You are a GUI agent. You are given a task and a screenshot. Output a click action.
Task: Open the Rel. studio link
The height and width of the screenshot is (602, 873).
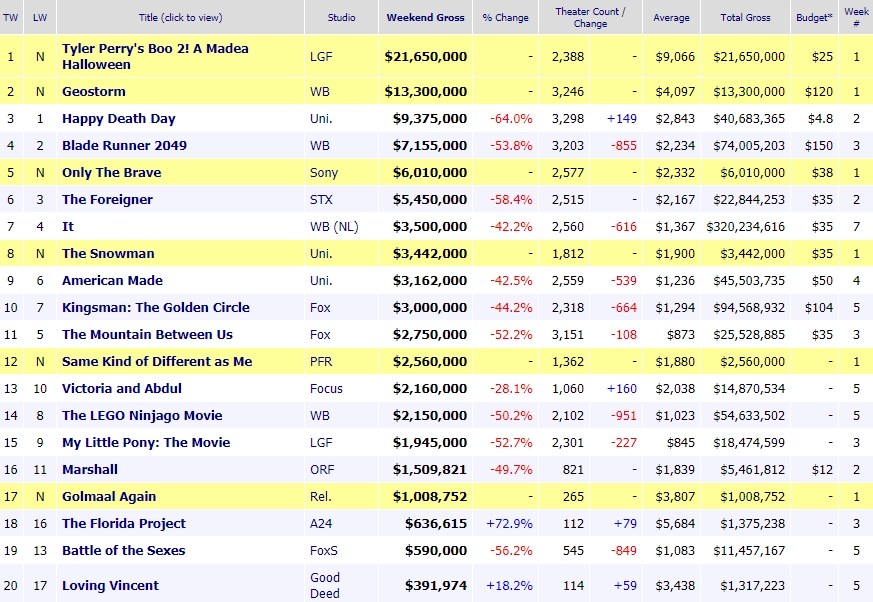321,497
